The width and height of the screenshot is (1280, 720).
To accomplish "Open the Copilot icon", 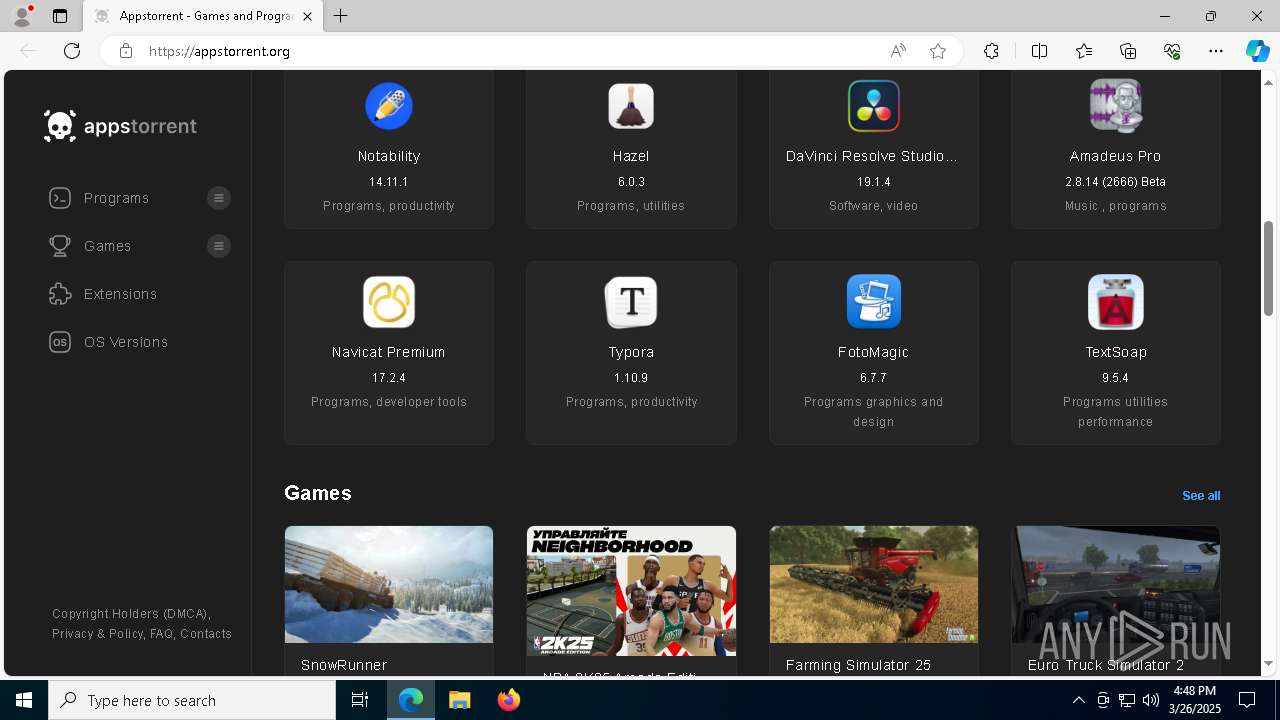I will point(1257,51).
